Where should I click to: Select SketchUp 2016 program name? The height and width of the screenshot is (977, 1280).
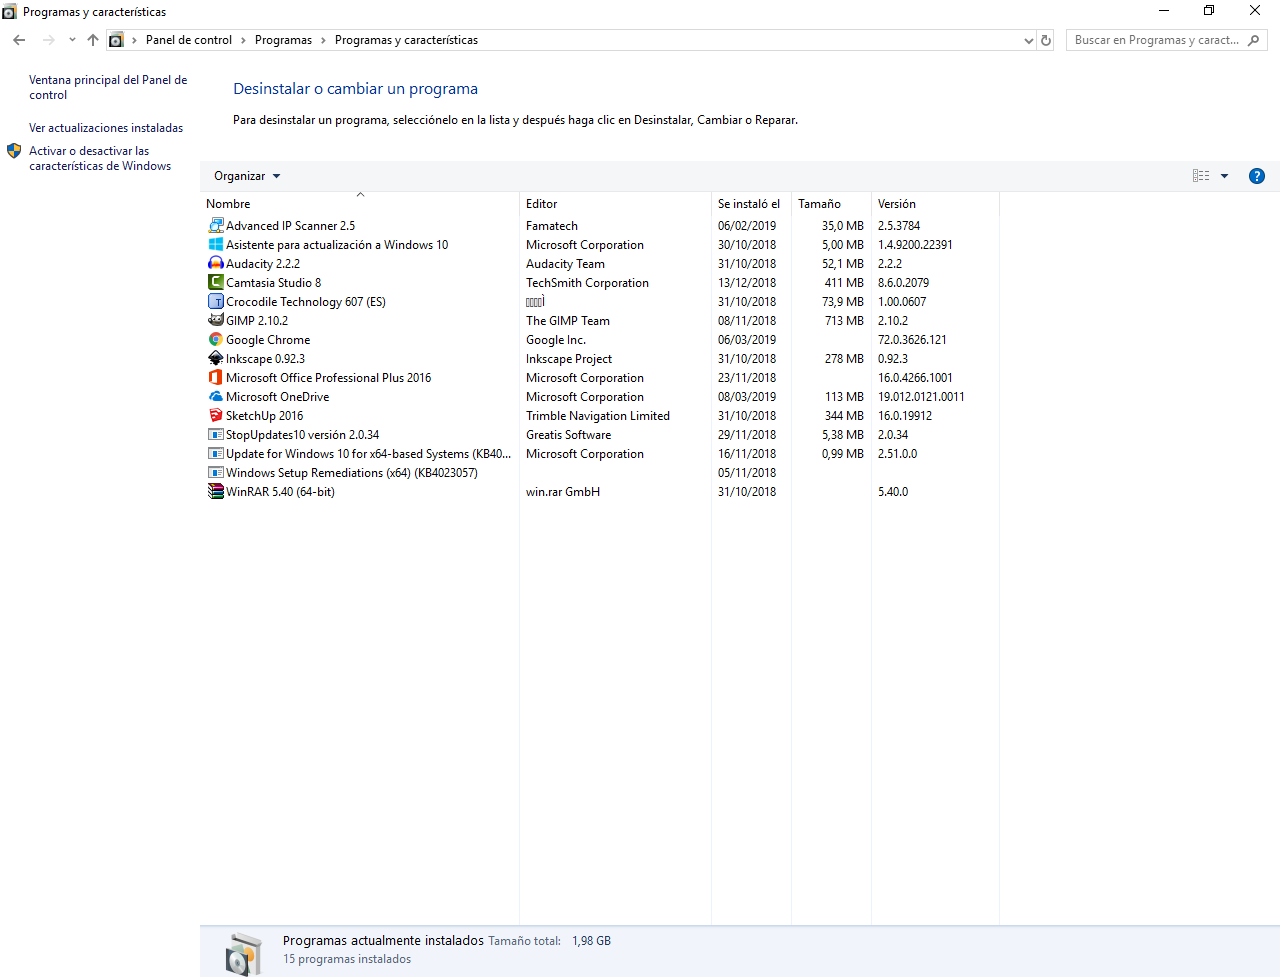click(265, 416)
